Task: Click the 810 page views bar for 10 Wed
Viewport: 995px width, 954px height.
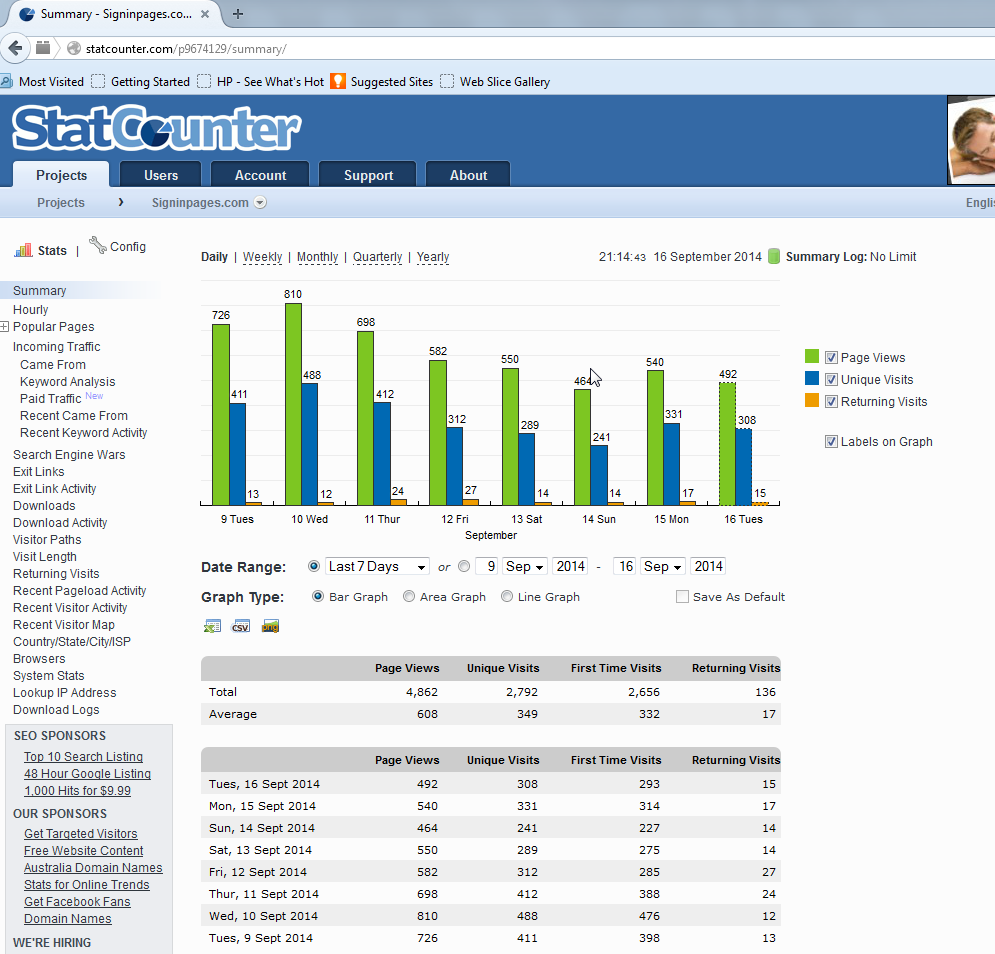Action: pos(293,404)
